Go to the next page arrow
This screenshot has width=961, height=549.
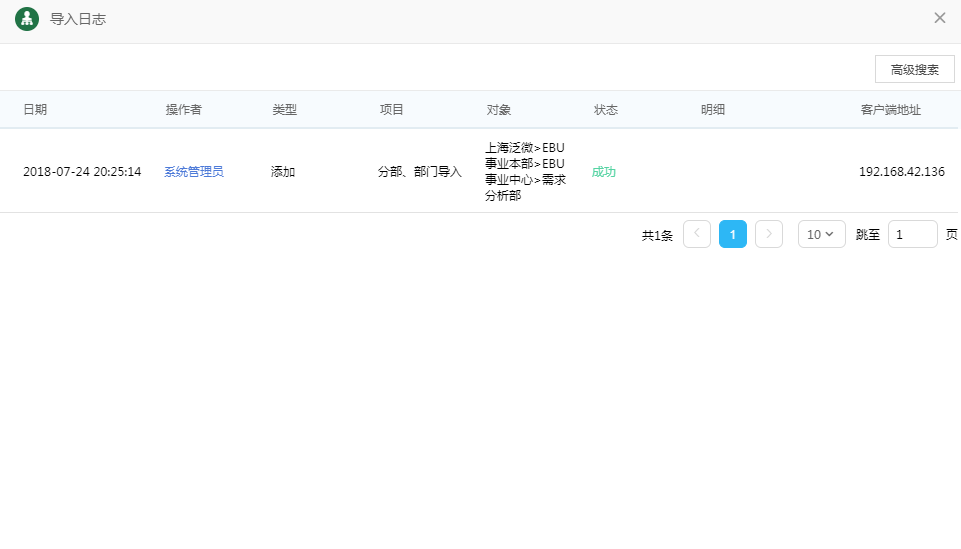[768, 234]
